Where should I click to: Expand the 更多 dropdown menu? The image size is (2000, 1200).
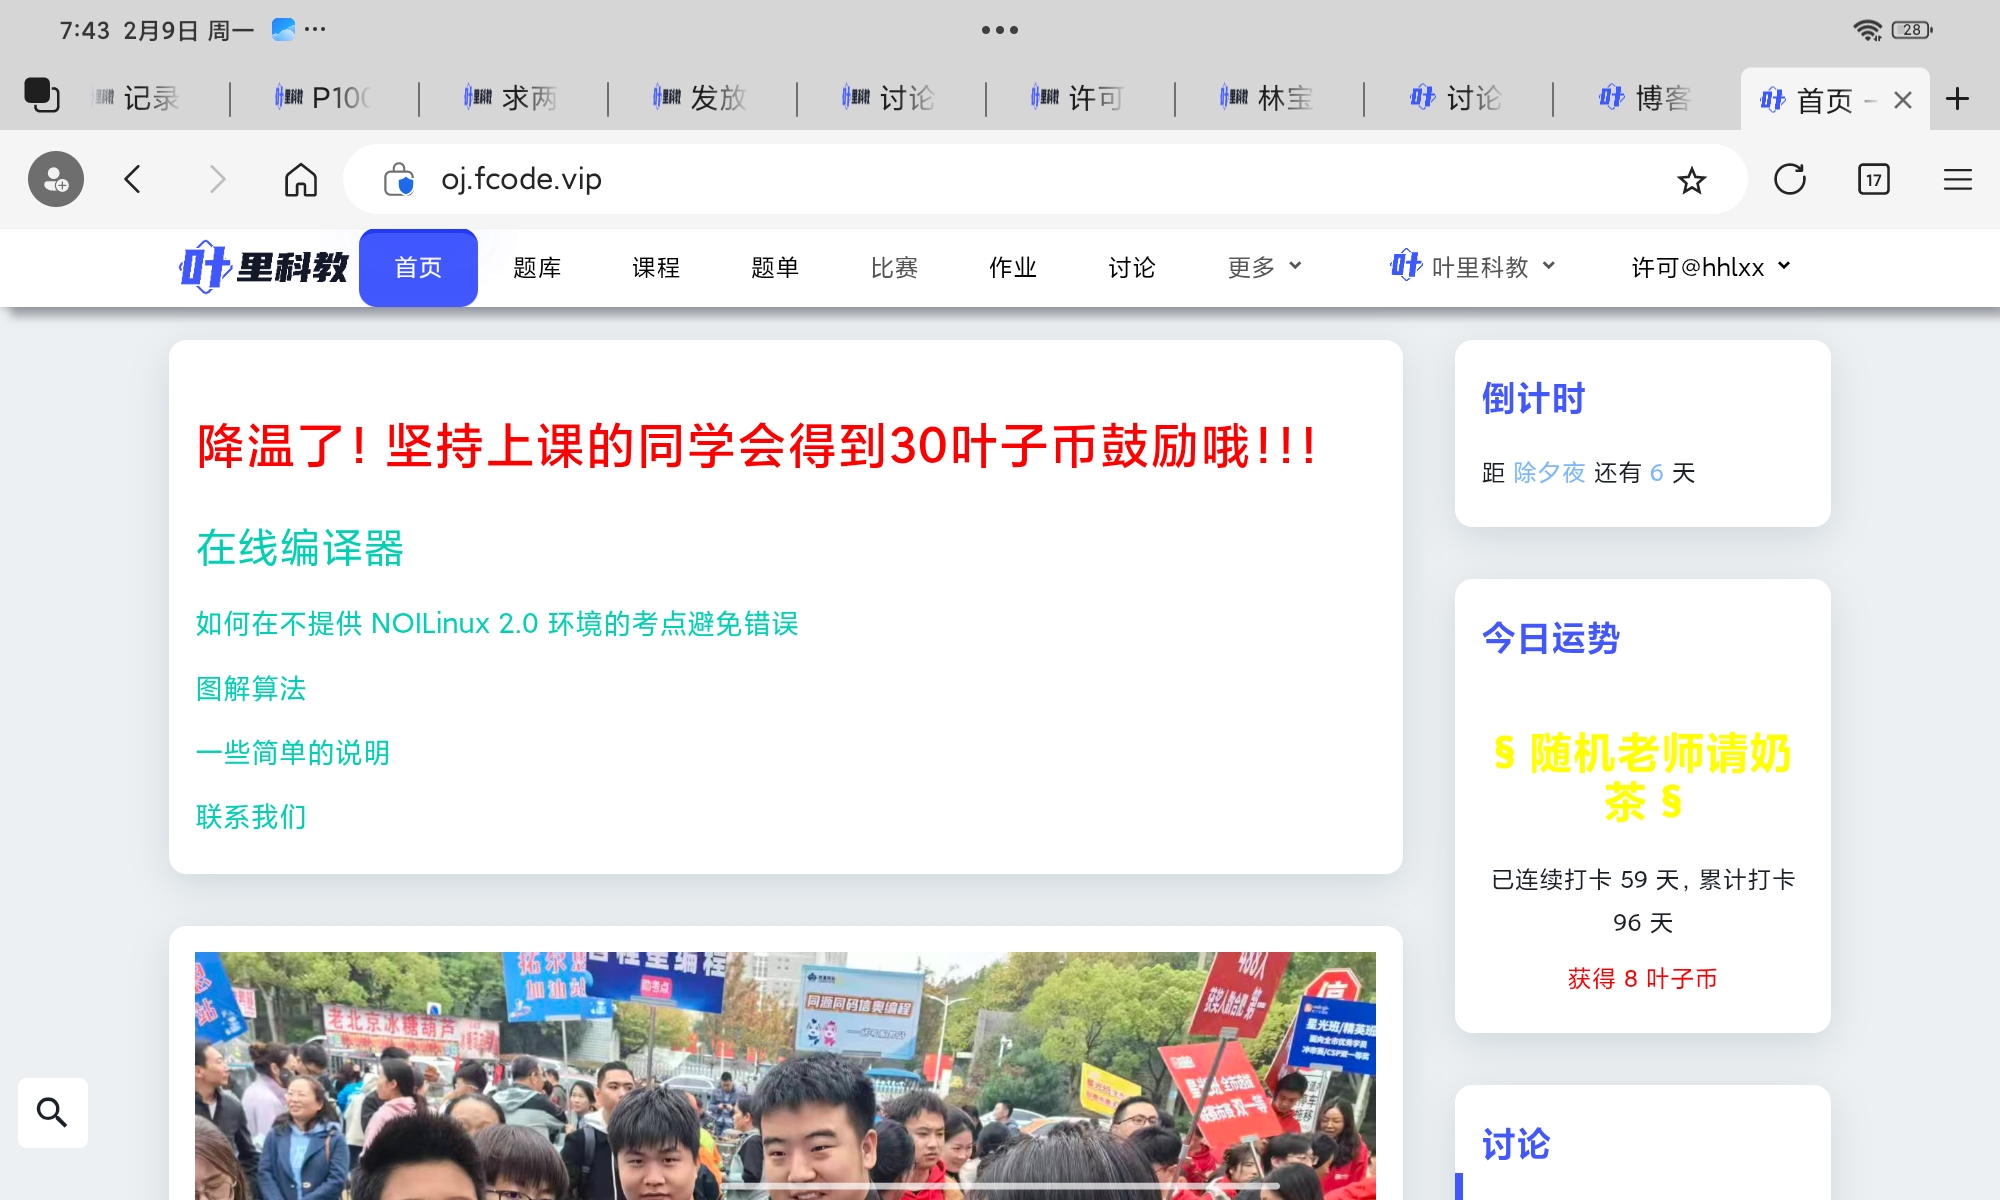[1264, 267]
